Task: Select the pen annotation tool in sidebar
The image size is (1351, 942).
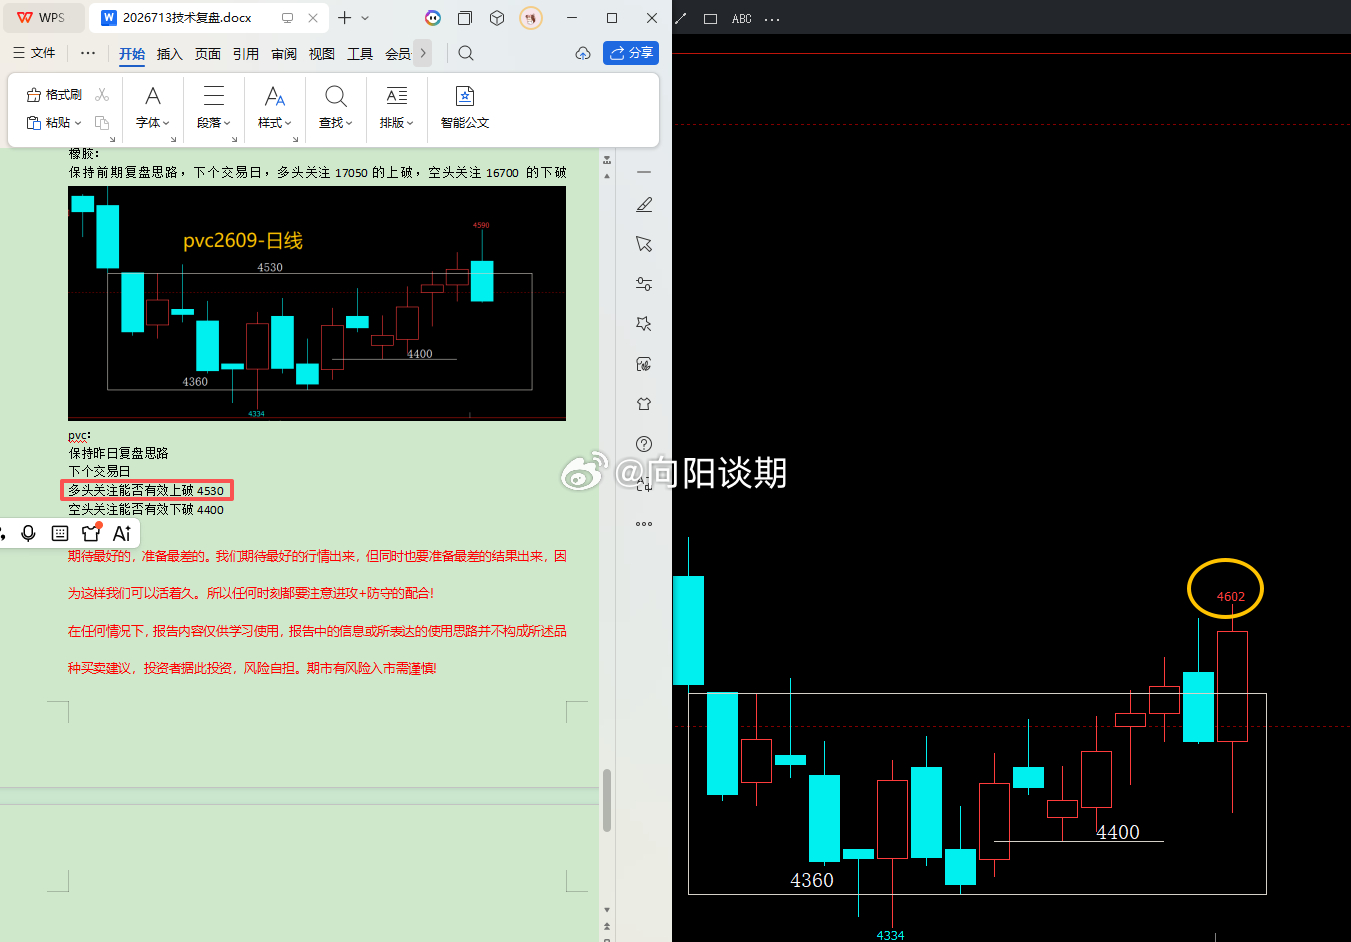Action: pos(644,204)
